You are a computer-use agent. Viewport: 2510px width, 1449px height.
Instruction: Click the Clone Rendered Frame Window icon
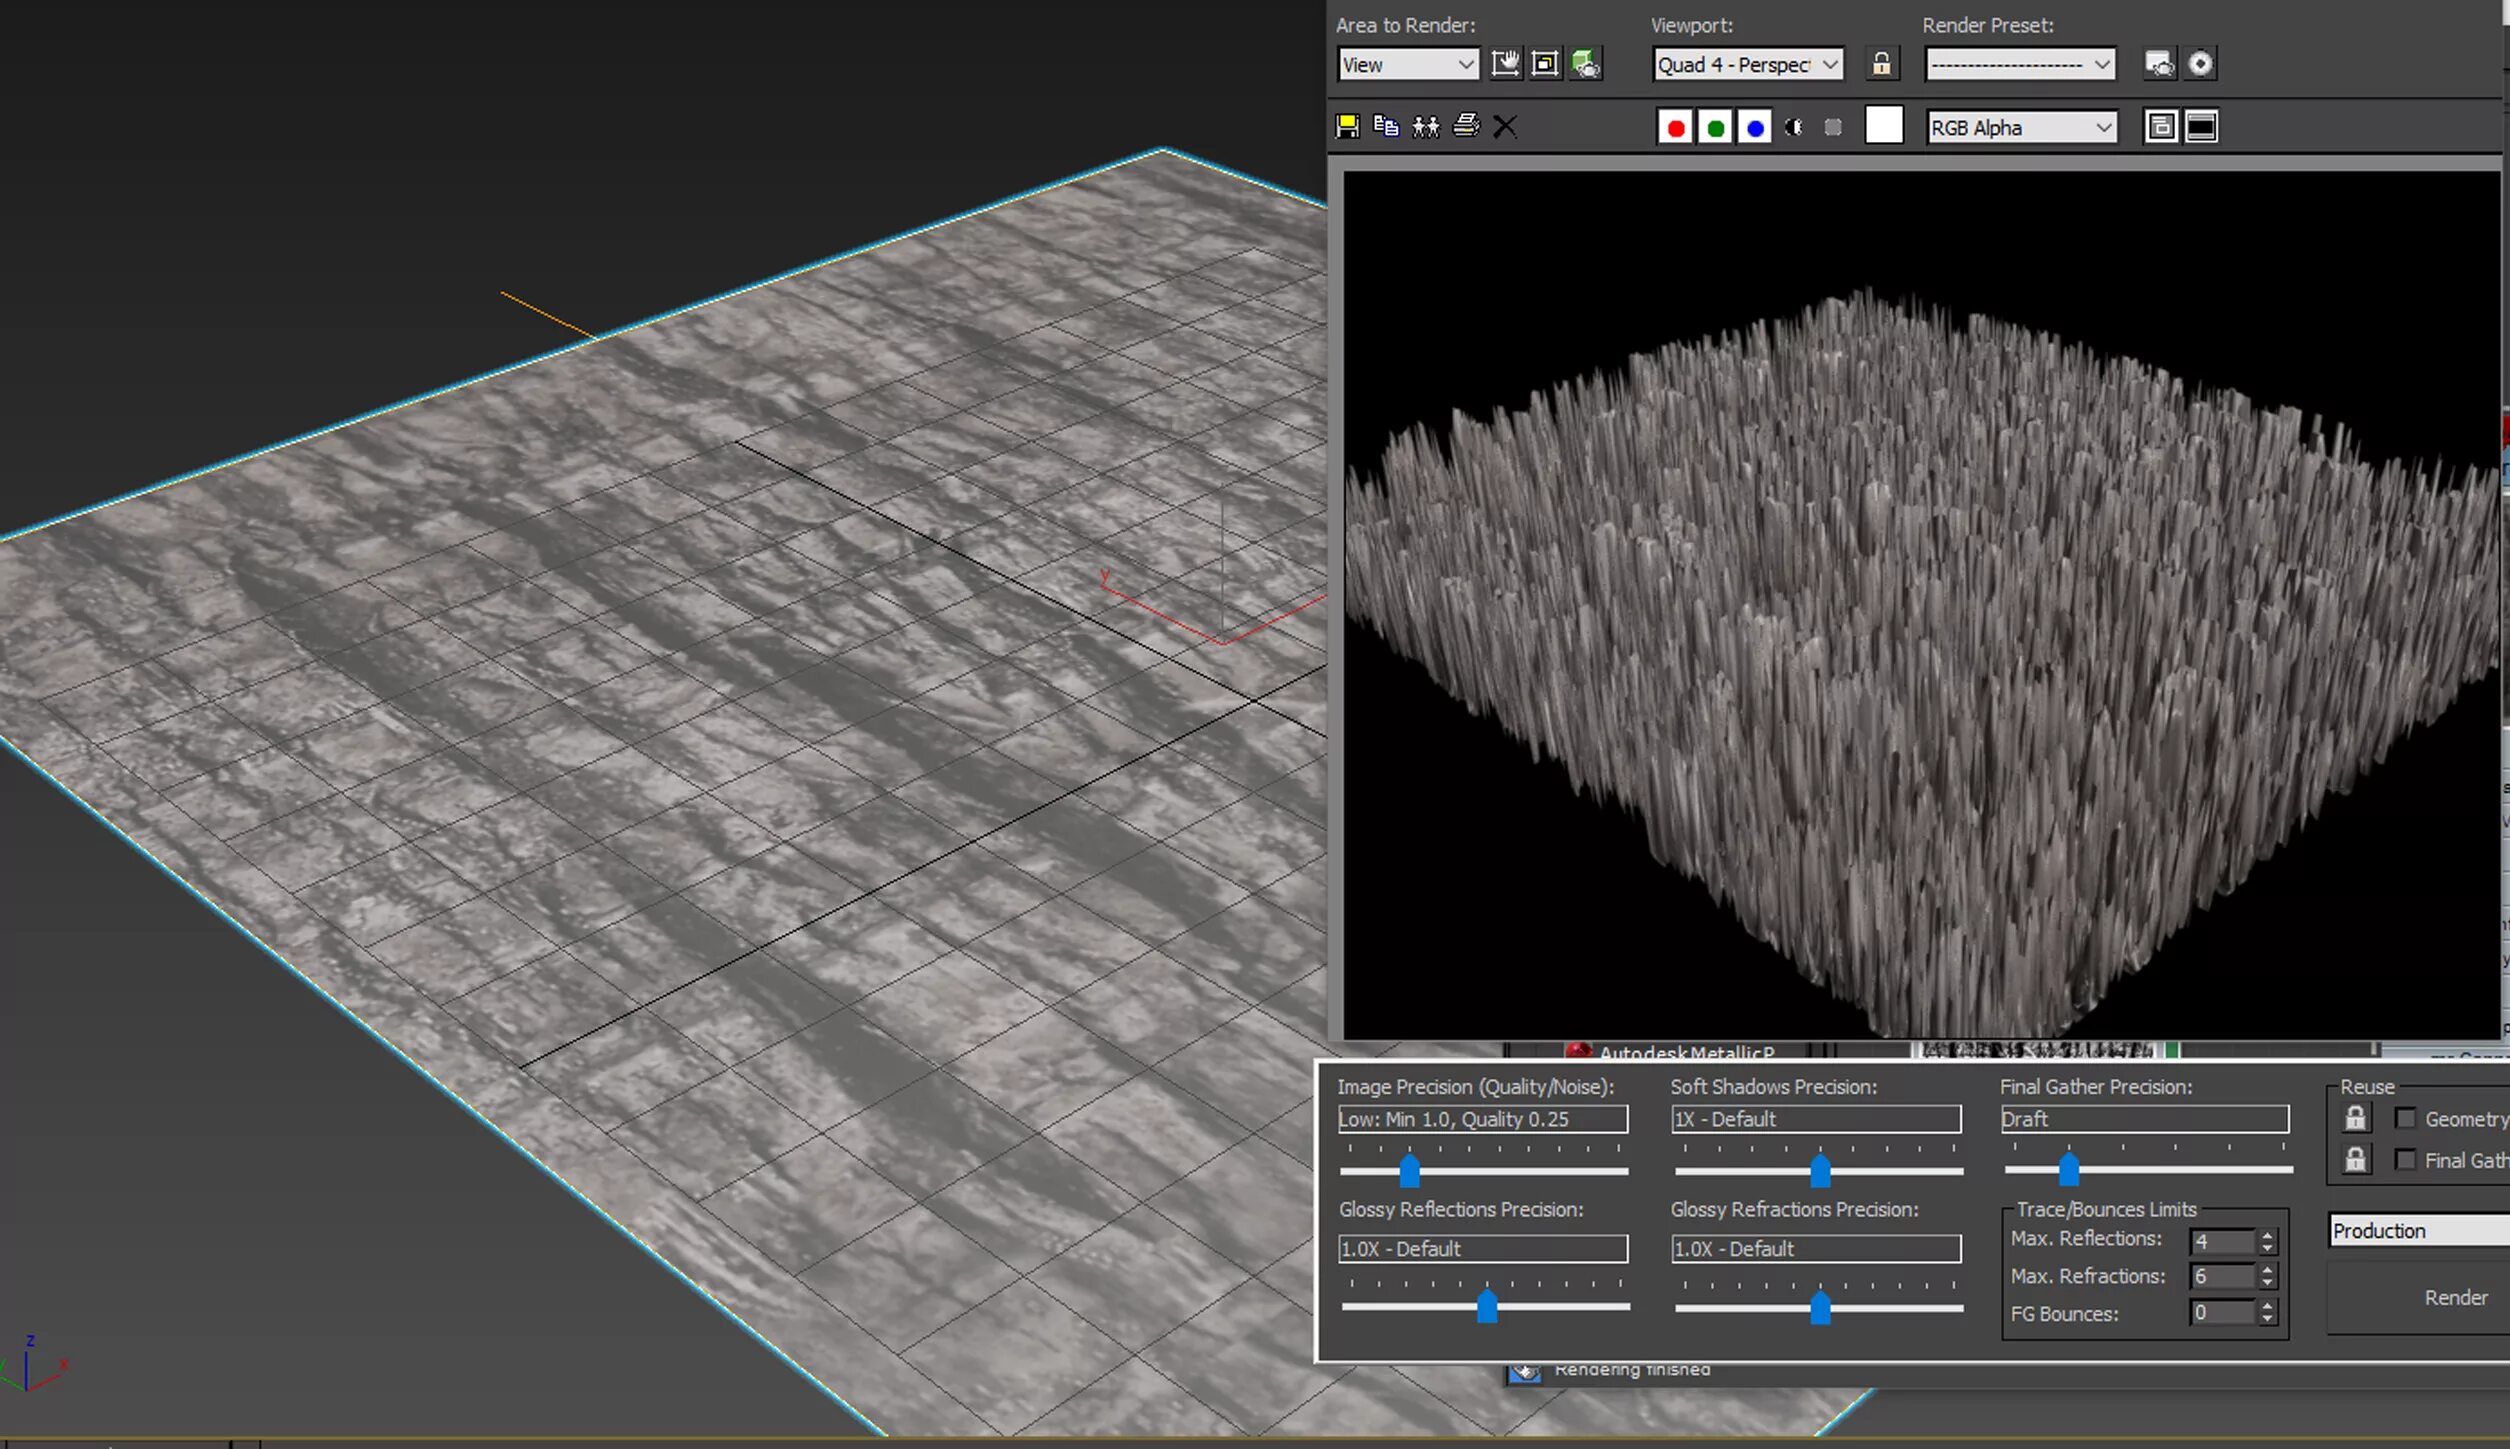point(1425,126)
